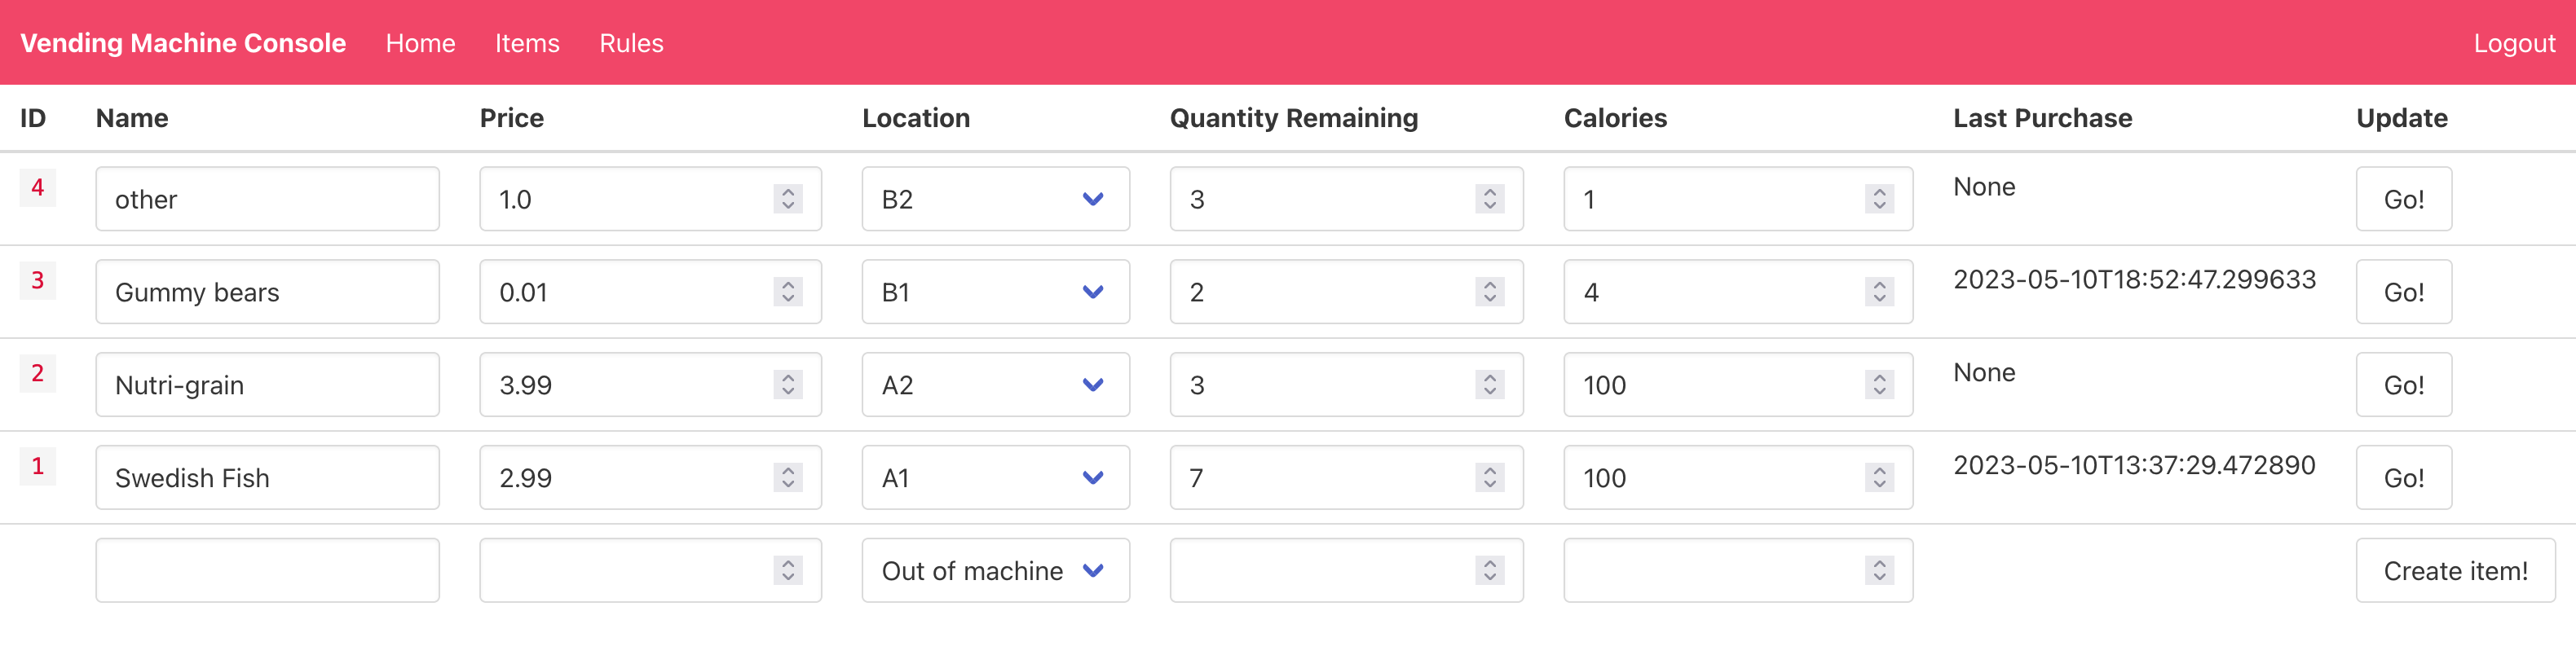The width and height of the screenshot is (2576, 655).
Task: Open the Rules page
Action: click(631, 43)
